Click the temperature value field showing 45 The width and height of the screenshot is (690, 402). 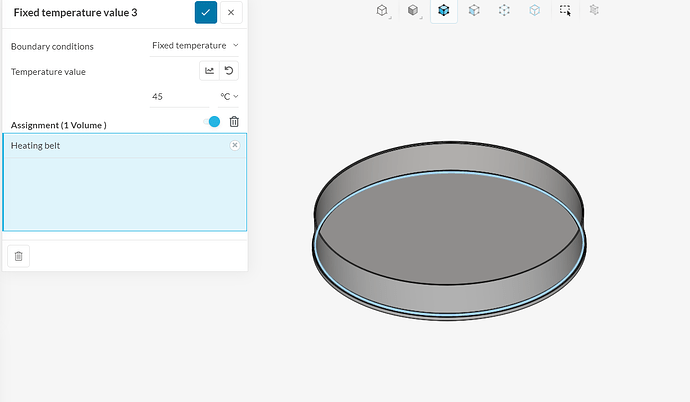(177, 97)
